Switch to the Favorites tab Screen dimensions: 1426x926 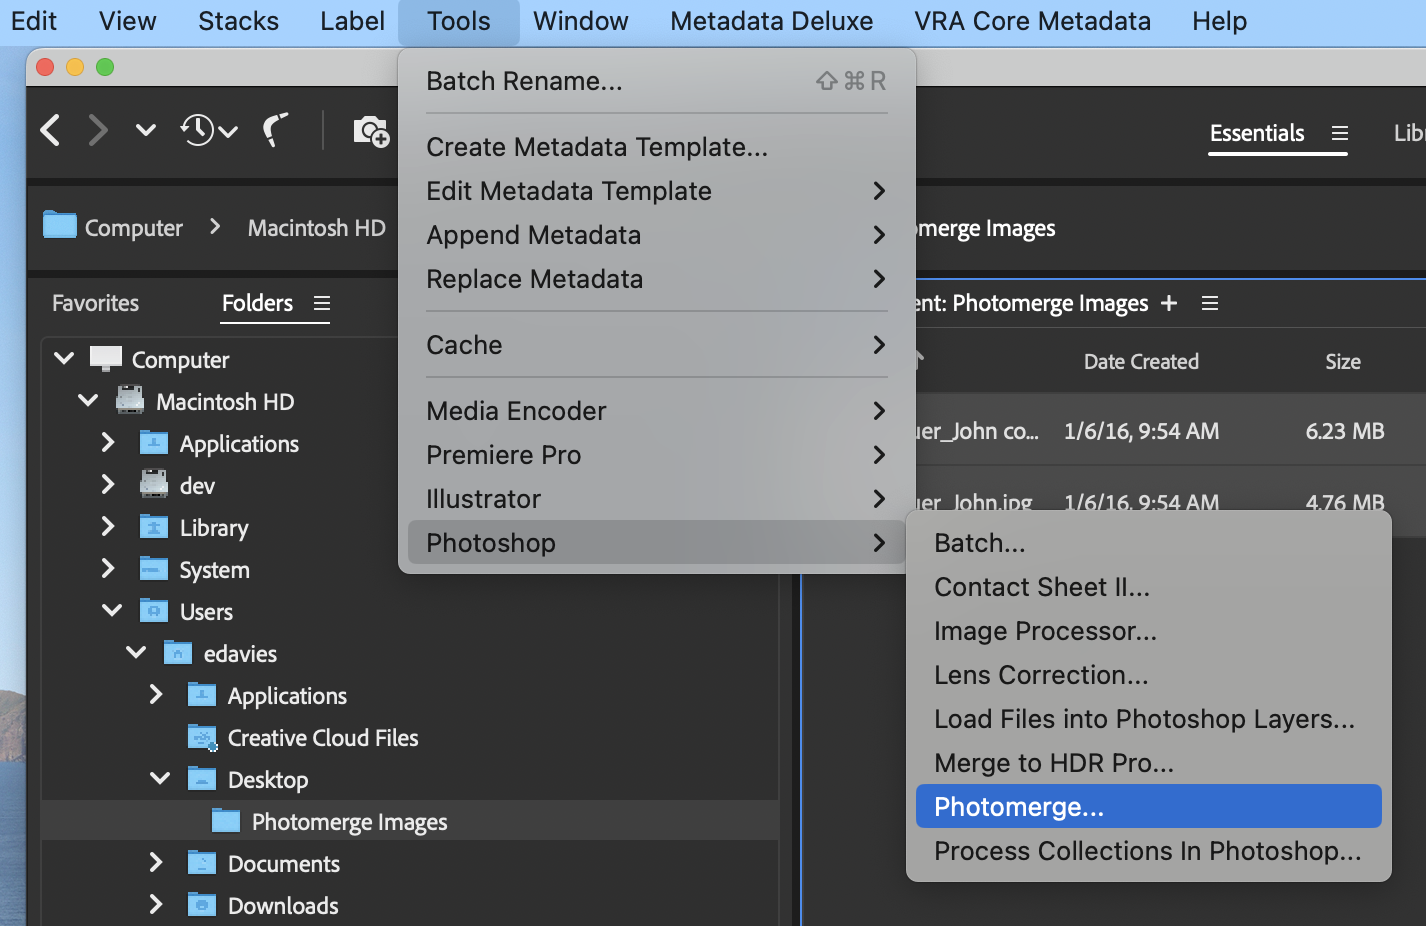coord(95,303)
